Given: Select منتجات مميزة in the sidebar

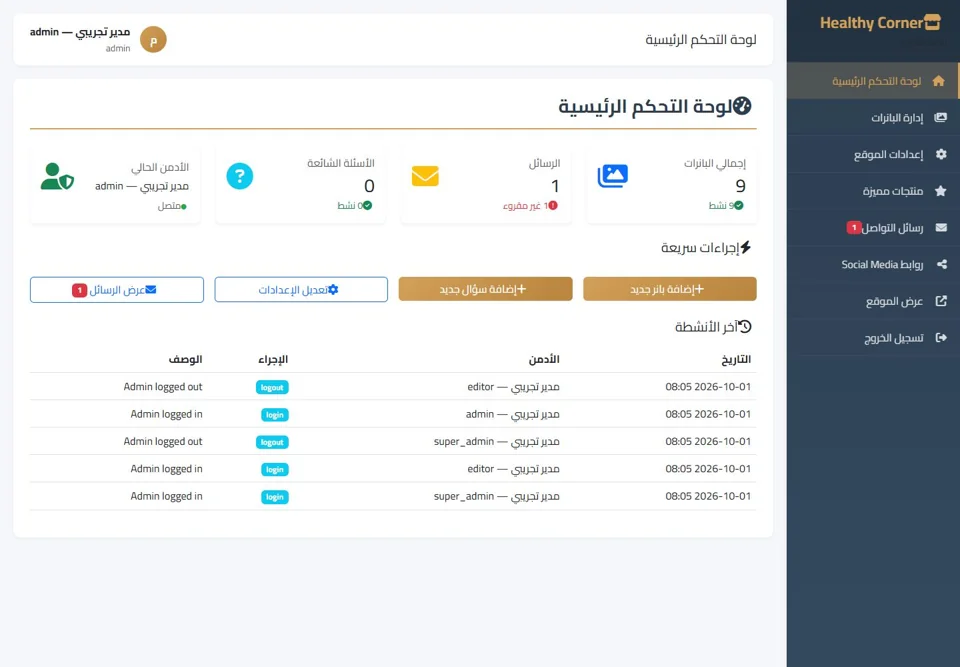Looking at the screenshot, I should 873,191.
